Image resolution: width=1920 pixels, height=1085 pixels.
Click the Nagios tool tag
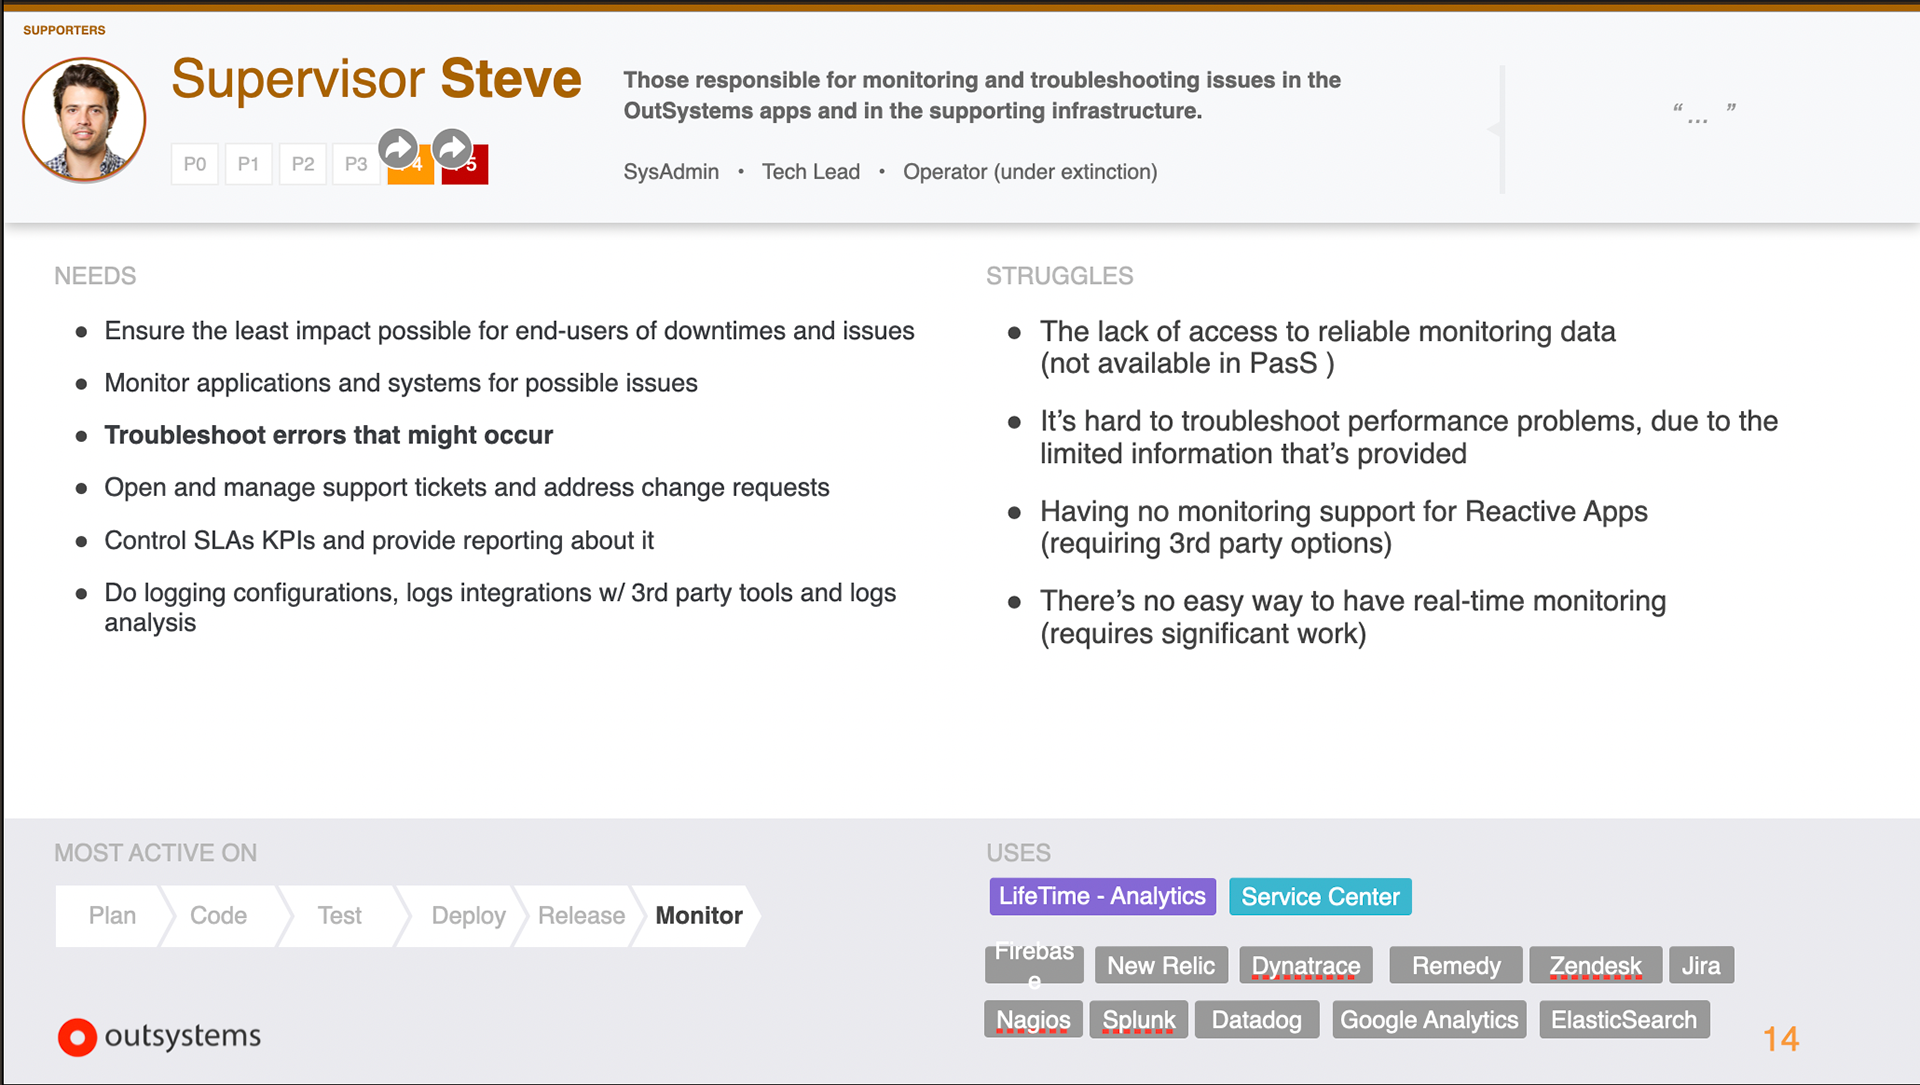click(x=1033, y=1020)
